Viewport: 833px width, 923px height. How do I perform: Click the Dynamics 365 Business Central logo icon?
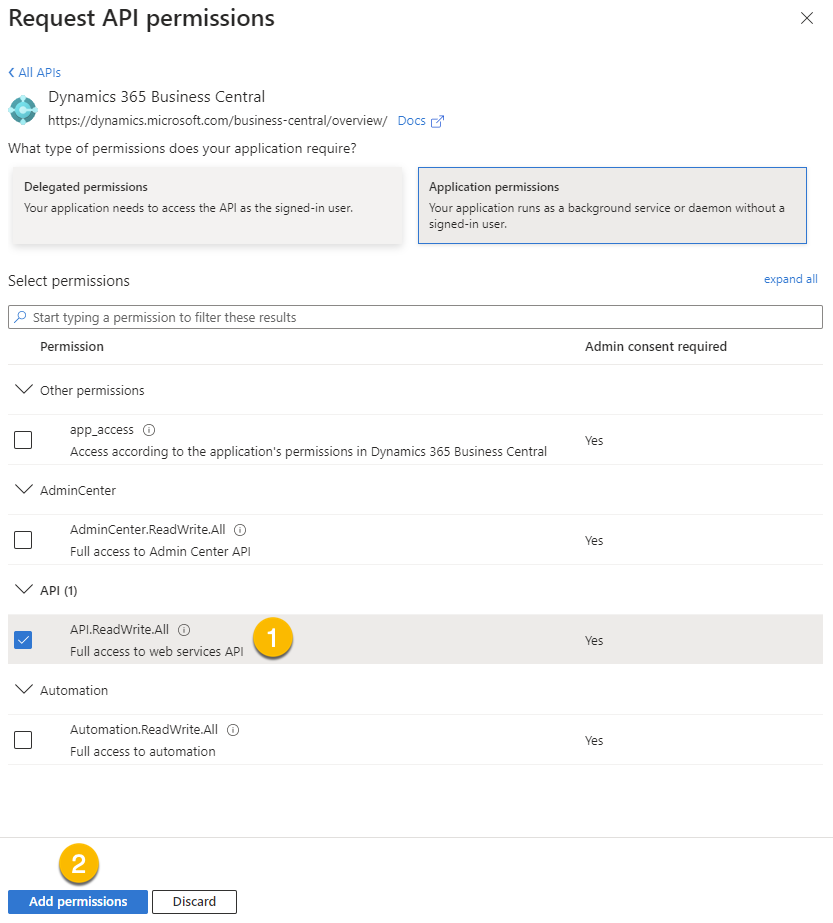[23, 109]
